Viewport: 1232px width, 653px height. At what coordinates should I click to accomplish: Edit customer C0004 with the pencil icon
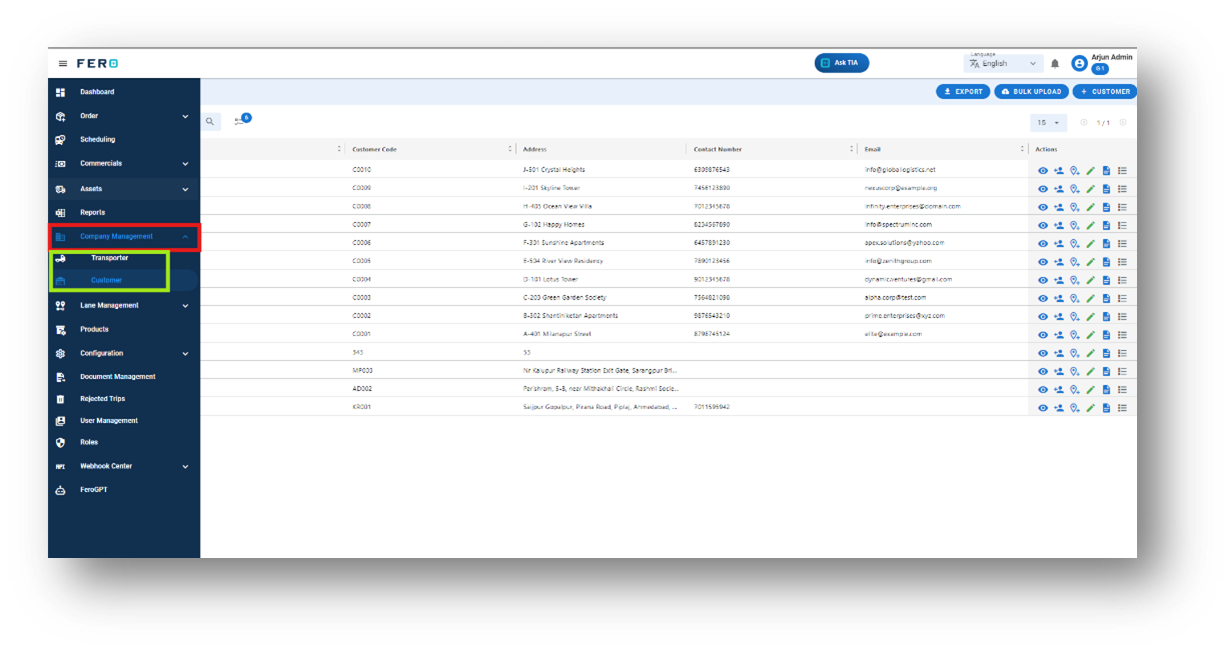1090,280
